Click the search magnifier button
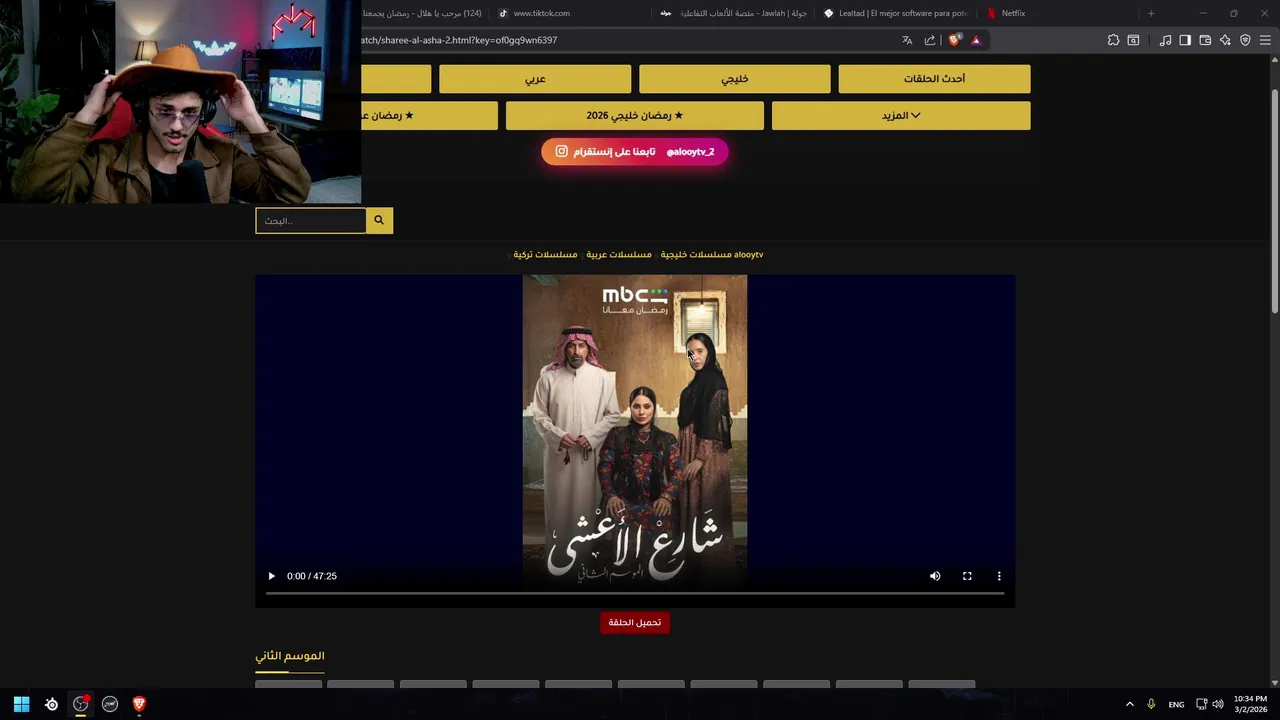This screenshot has width=1280, height=720. pos(379,220)
